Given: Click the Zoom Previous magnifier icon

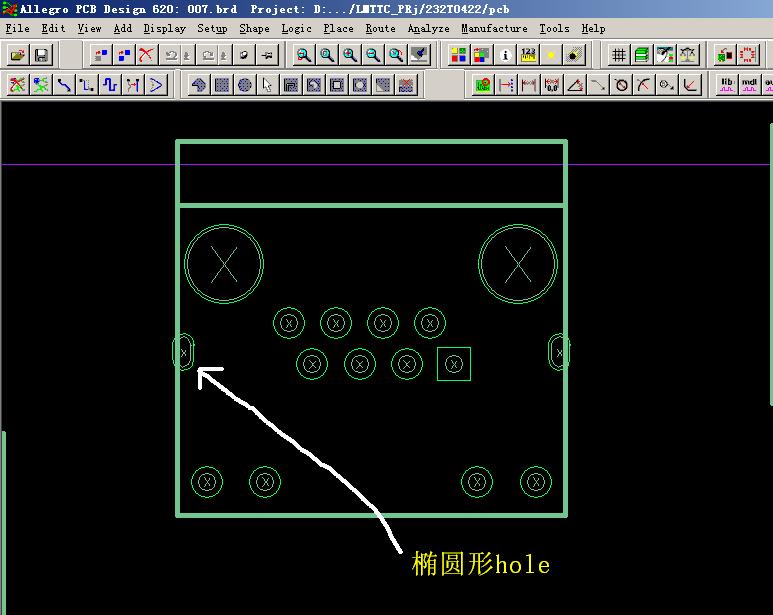Looking at the screenshot, I should 396,55.
